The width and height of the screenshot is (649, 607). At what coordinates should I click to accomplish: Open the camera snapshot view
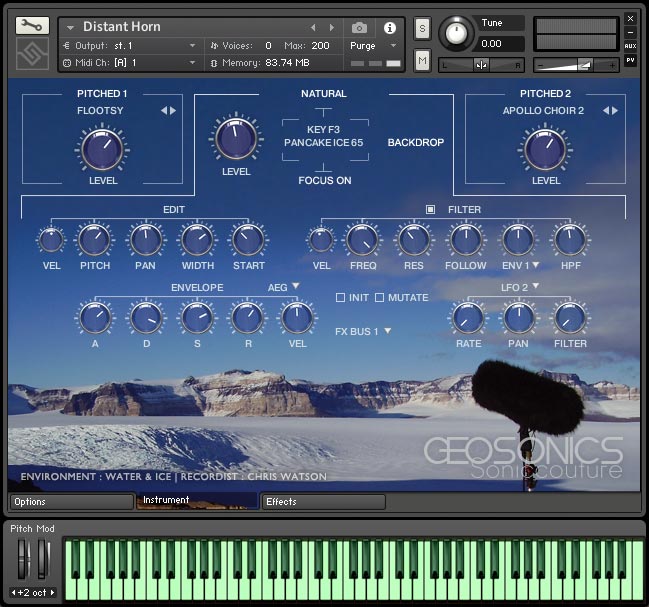click(359, 27)
